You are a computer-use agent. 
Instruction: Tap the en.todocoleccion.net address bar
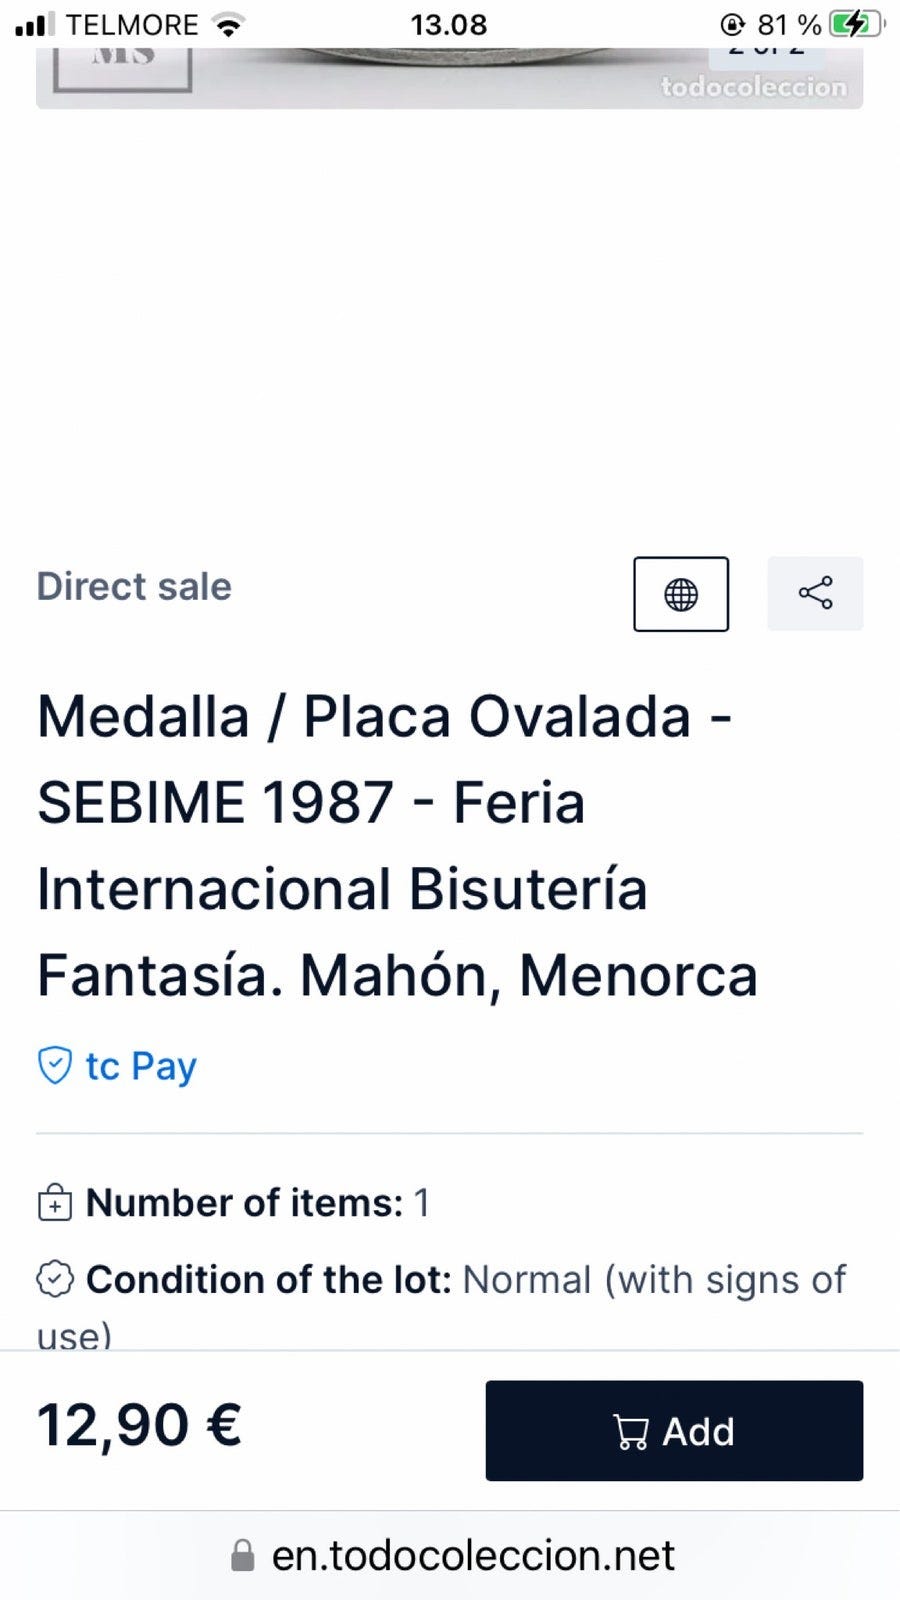[472, 1556]
